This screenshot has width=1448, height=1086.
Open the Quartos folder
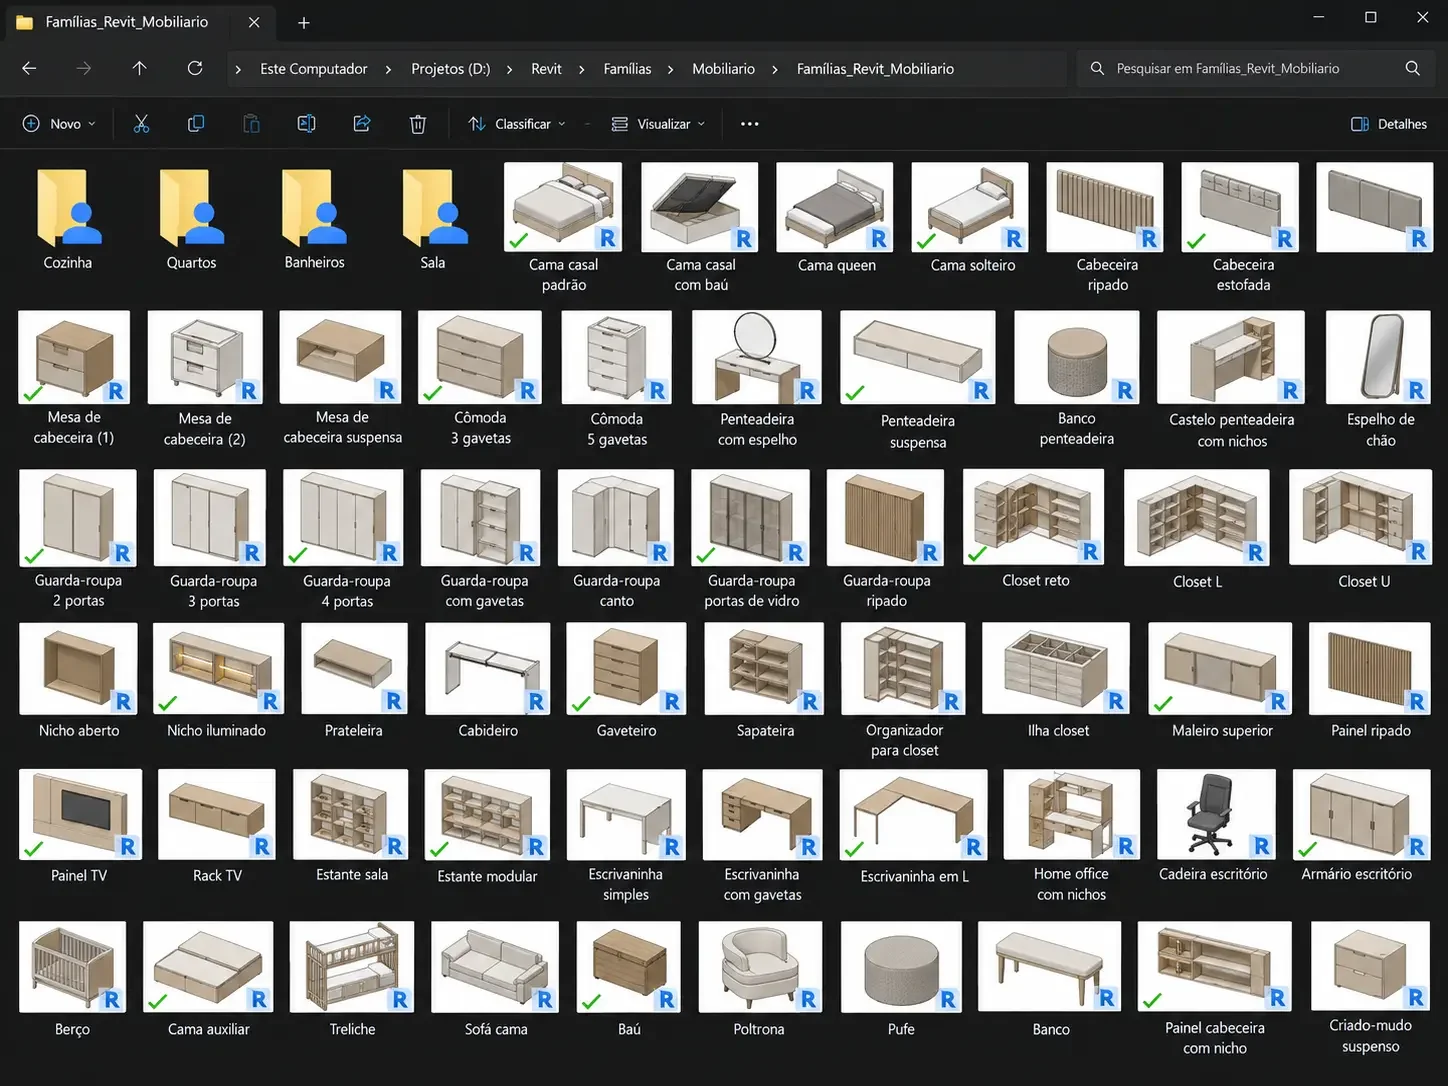(x=191, y=219)
